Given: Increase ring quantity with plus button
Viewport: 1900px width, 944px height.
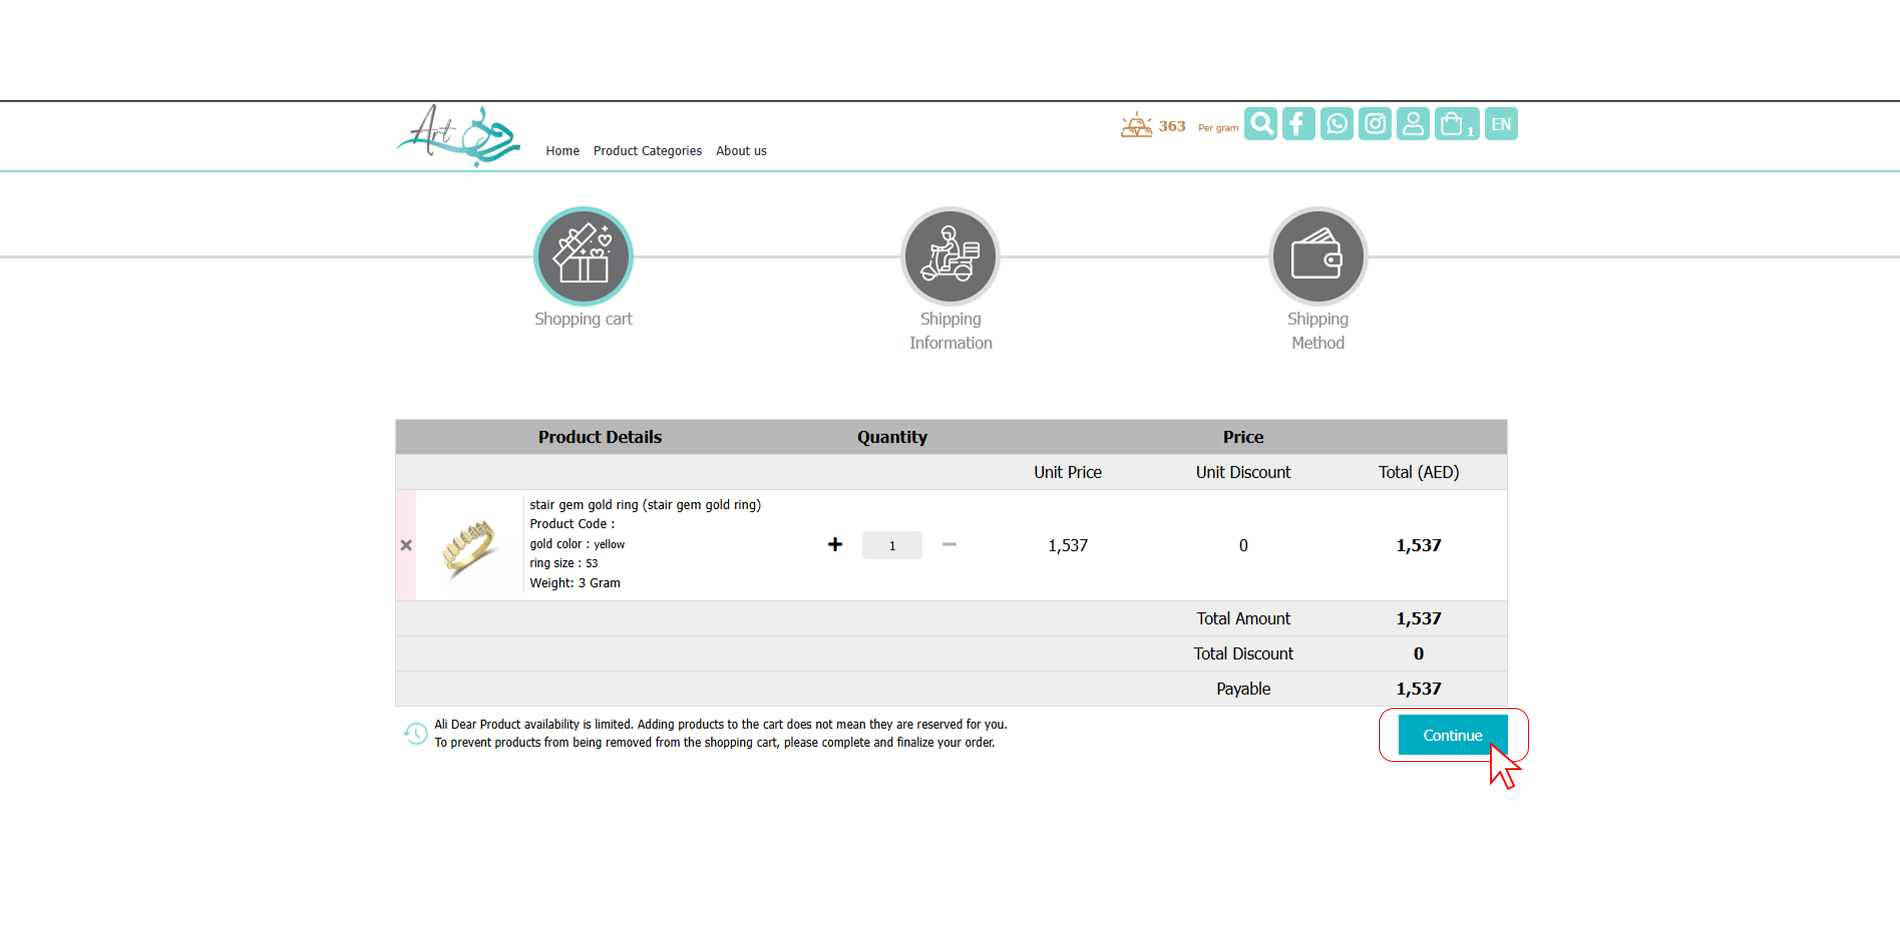Looking at the screenshot, I should [835, 545].
